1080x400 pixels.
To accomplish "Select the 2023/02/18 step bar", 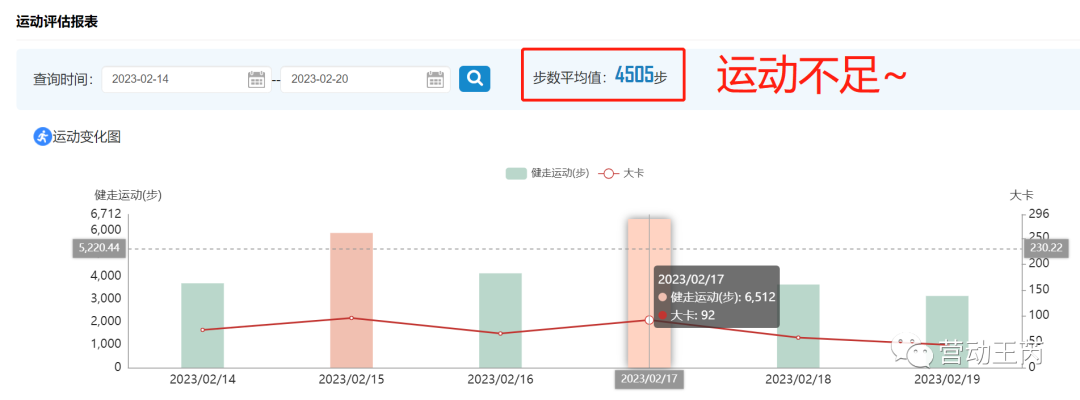I will (798, 326).
